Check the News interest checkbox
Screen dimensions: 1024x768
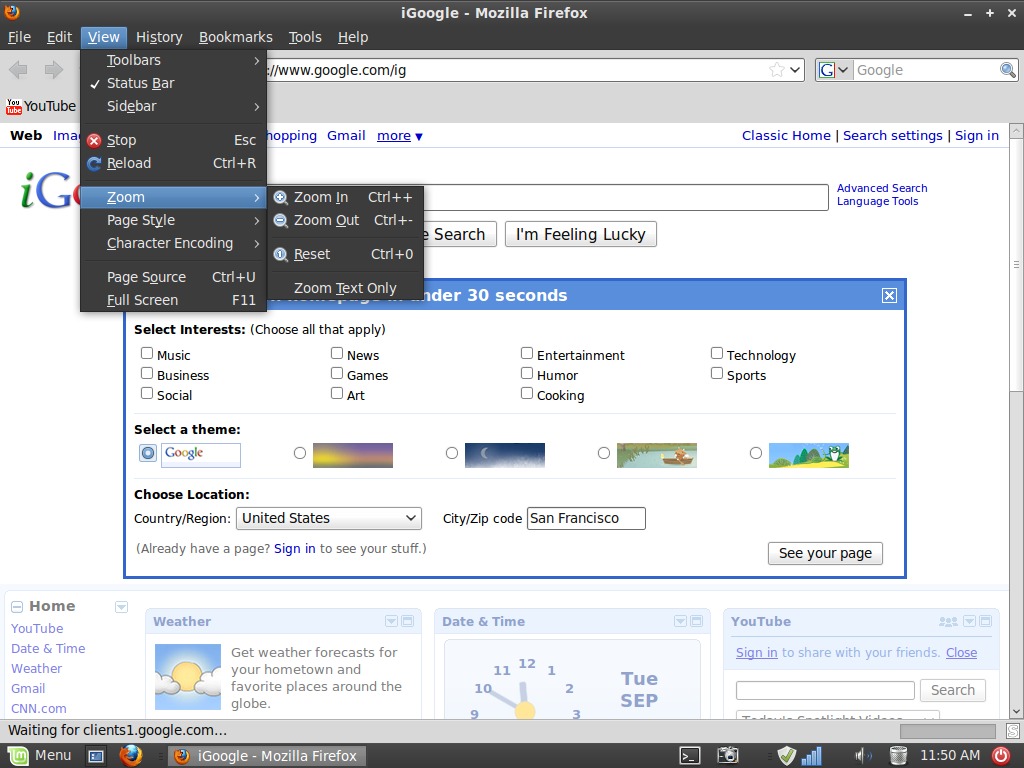pyautogui.click(x=337, y=353)
